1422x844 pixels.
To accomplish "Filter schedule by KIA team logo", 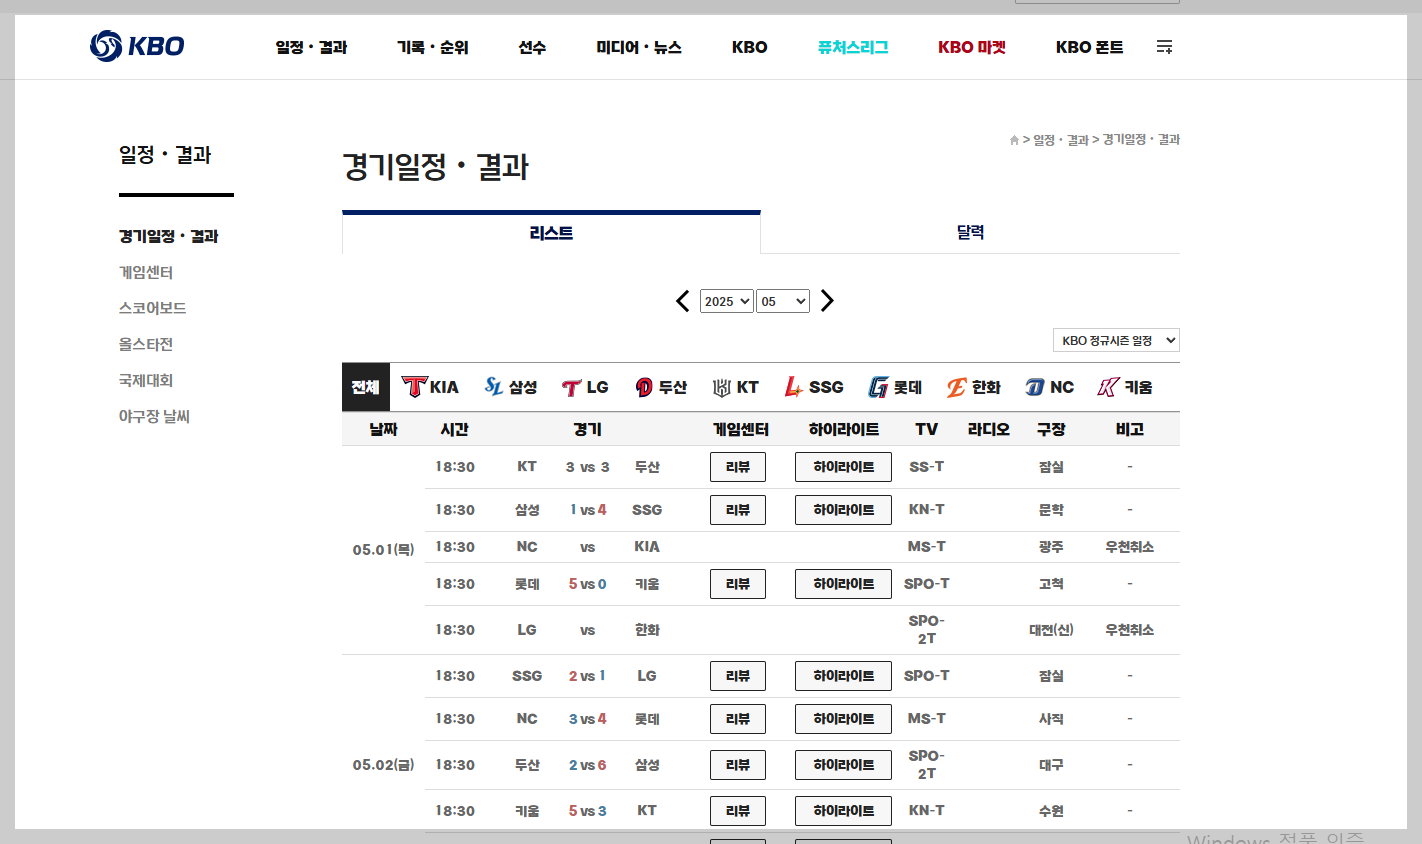I will (430, 387).
